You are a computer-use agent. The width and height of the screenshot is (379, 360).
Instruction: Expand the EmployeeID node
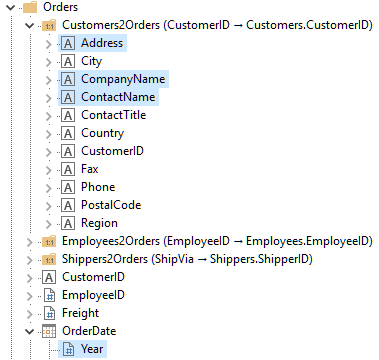pos(30,296)
